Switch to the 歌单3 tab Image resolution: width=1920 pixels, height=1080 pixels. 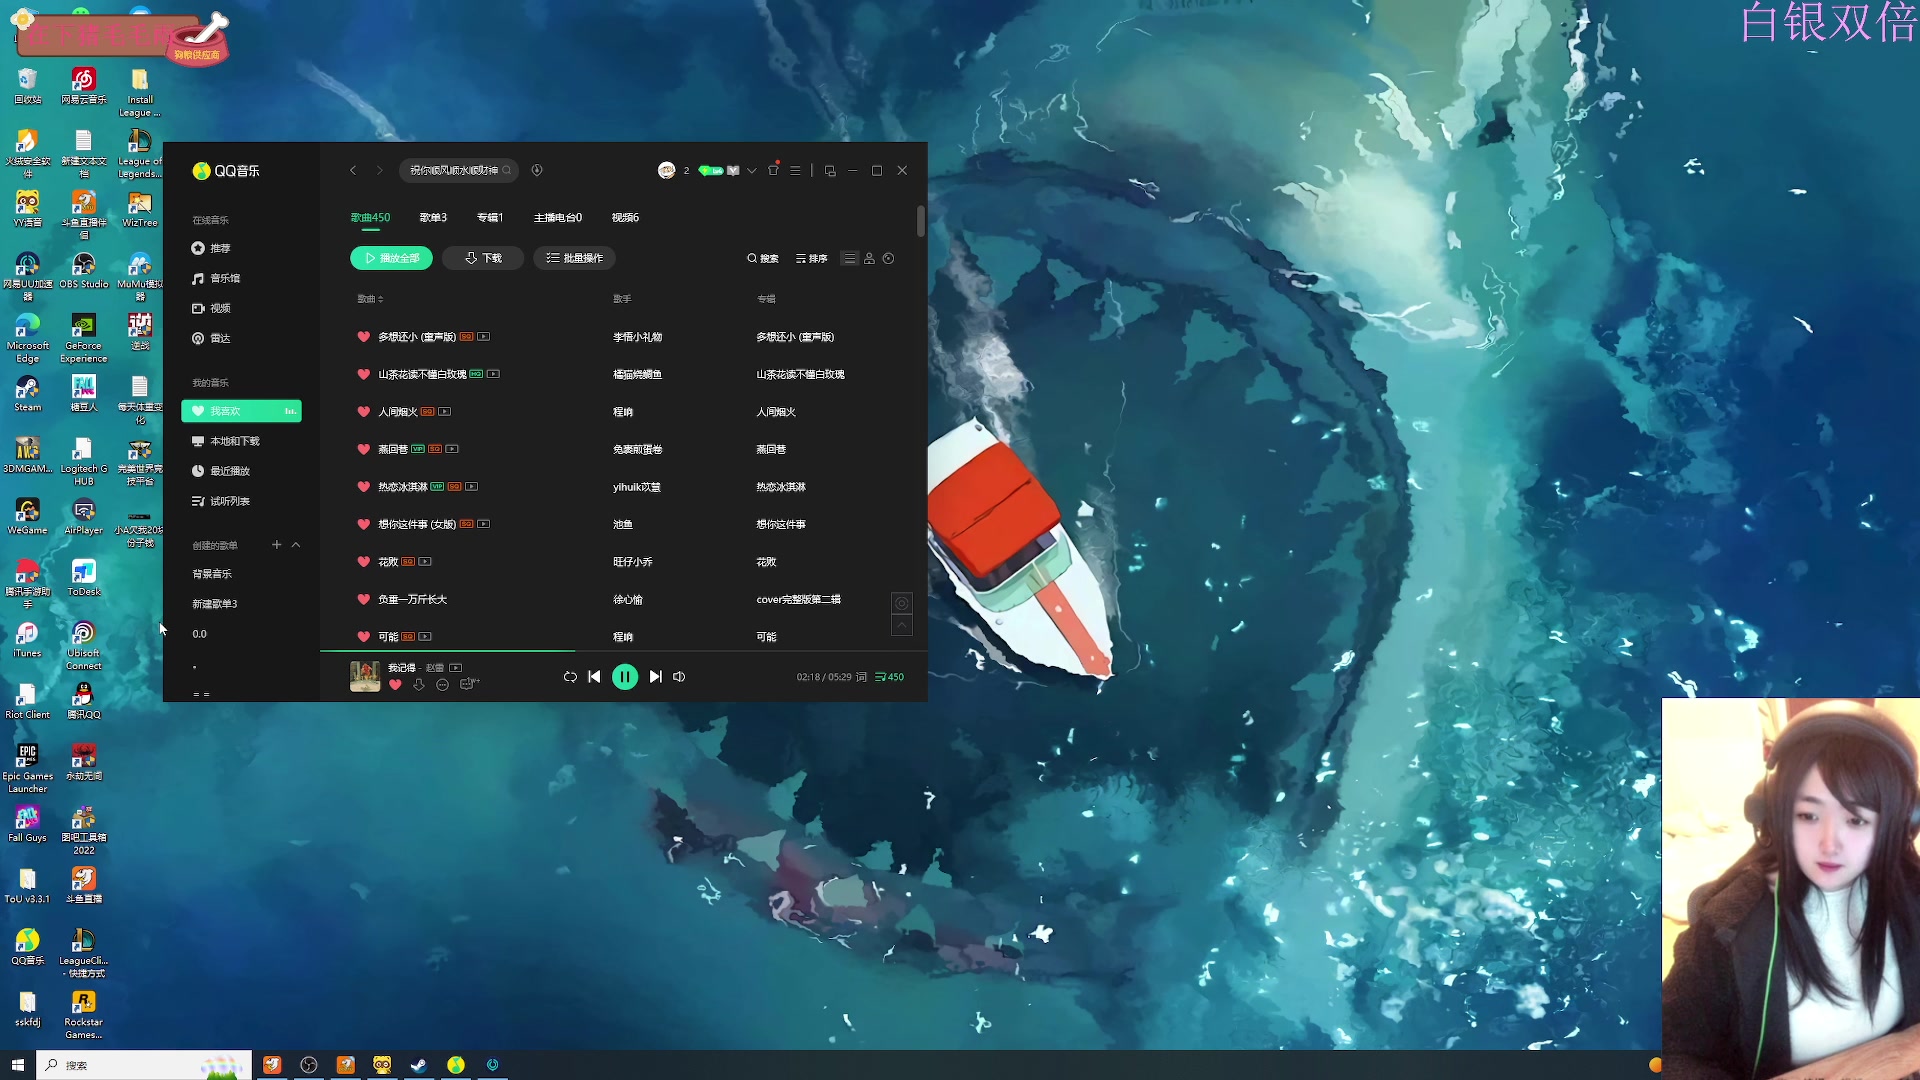point(433,217)
